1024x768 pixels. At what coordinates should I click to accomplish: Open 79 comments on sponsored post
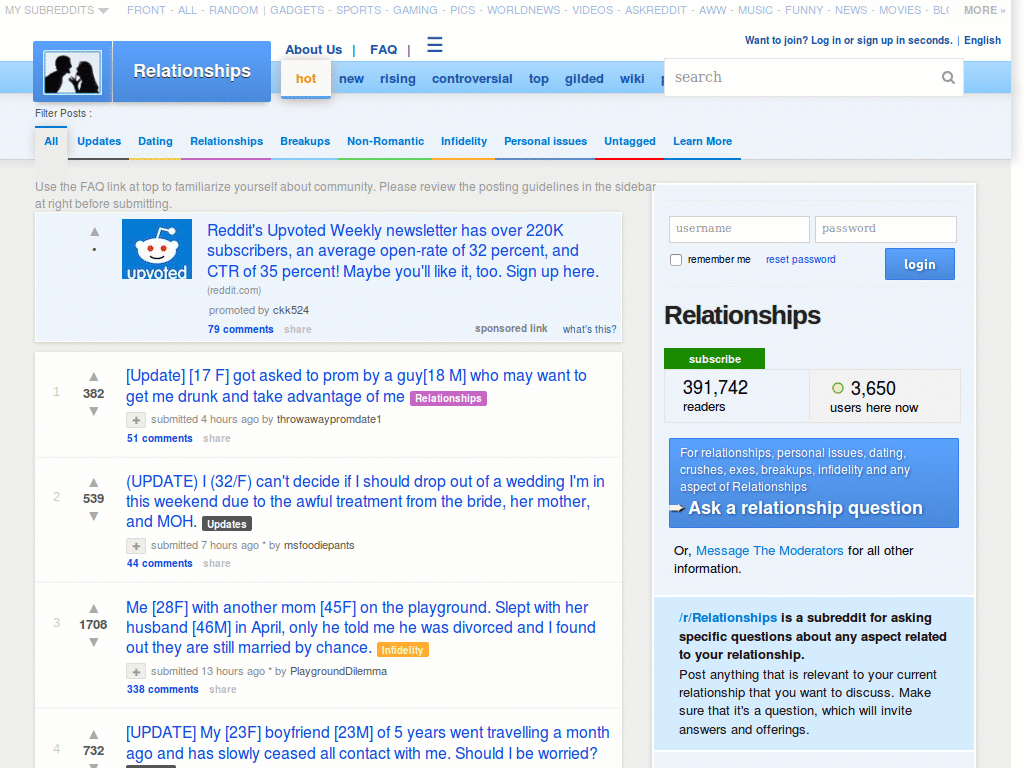pos(240,330)
